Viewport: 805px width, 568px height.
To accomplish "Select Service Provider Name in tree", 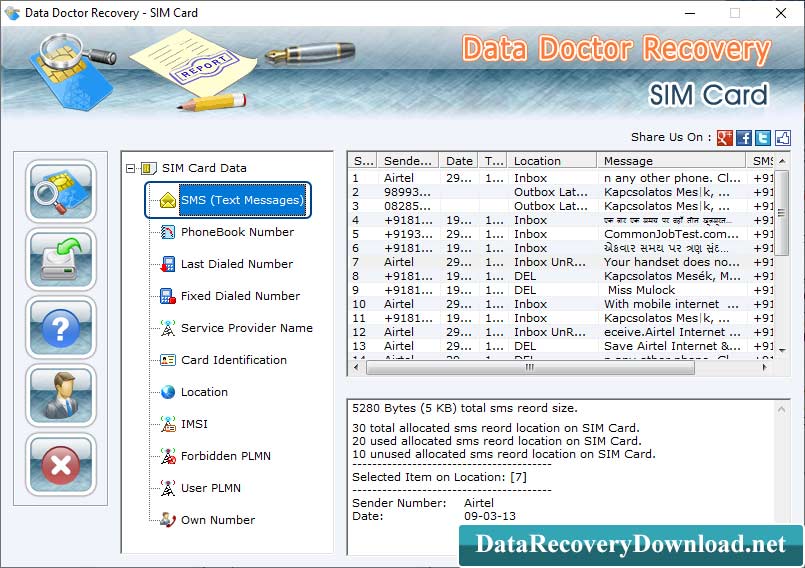I will 246,328.
